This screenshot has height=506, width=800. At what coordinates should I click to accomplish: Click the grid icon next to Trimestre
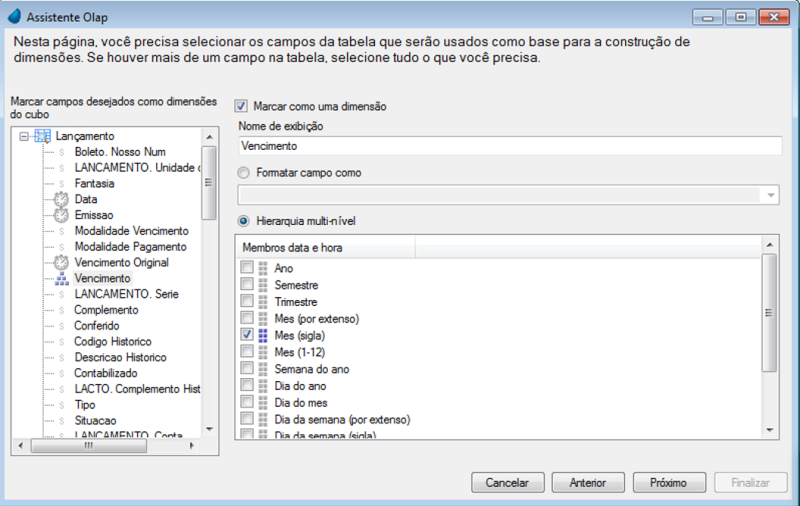(x=263, y=302)
